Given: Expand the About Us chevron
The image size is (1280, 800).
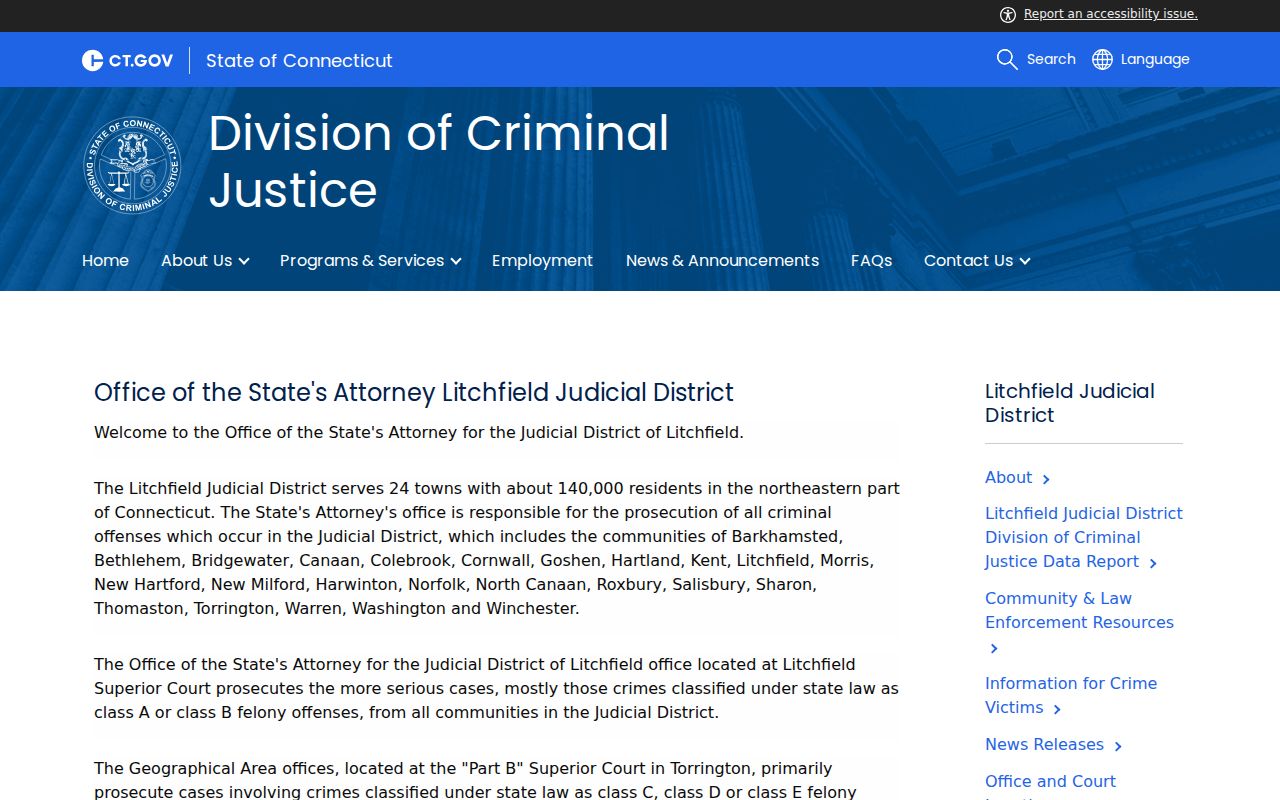Looking at the screenshot, I should tap(244, 261).
